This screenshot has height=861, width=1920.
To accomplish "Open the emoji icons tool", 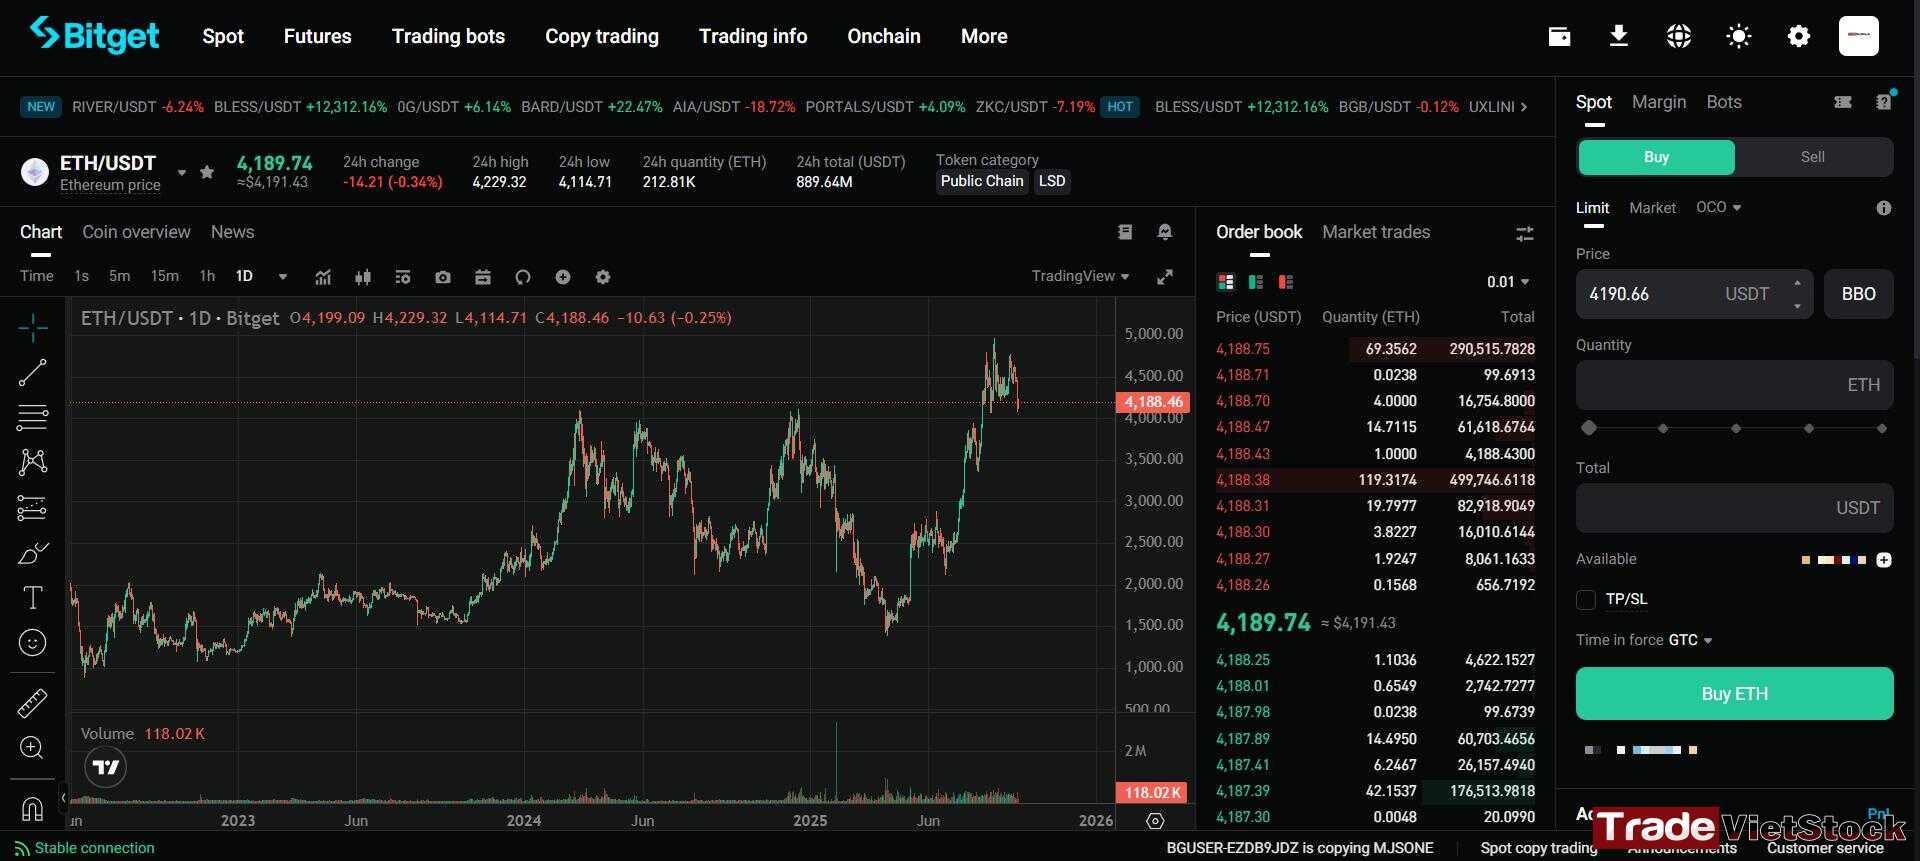I will pyautogui.click(x=32, y=642).
